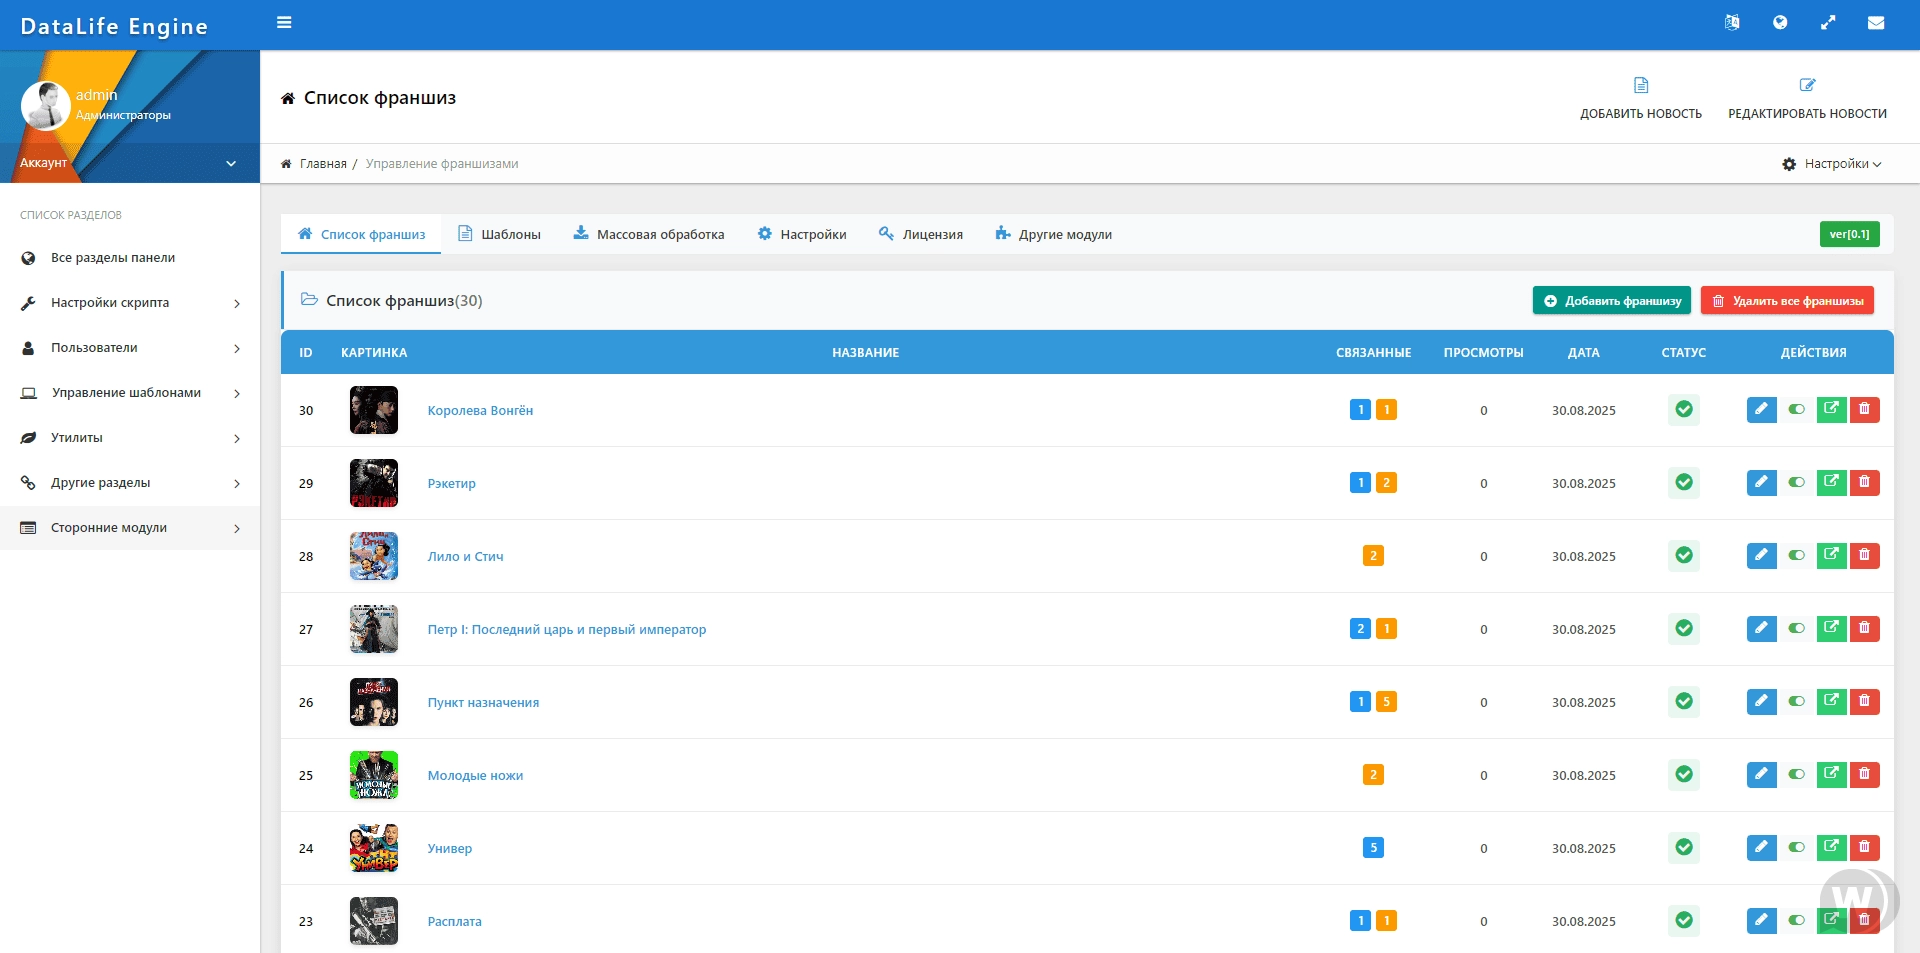Click the hamburger menu icon in header
This screenshot has height=953, width=1920.
pos(284,23)
